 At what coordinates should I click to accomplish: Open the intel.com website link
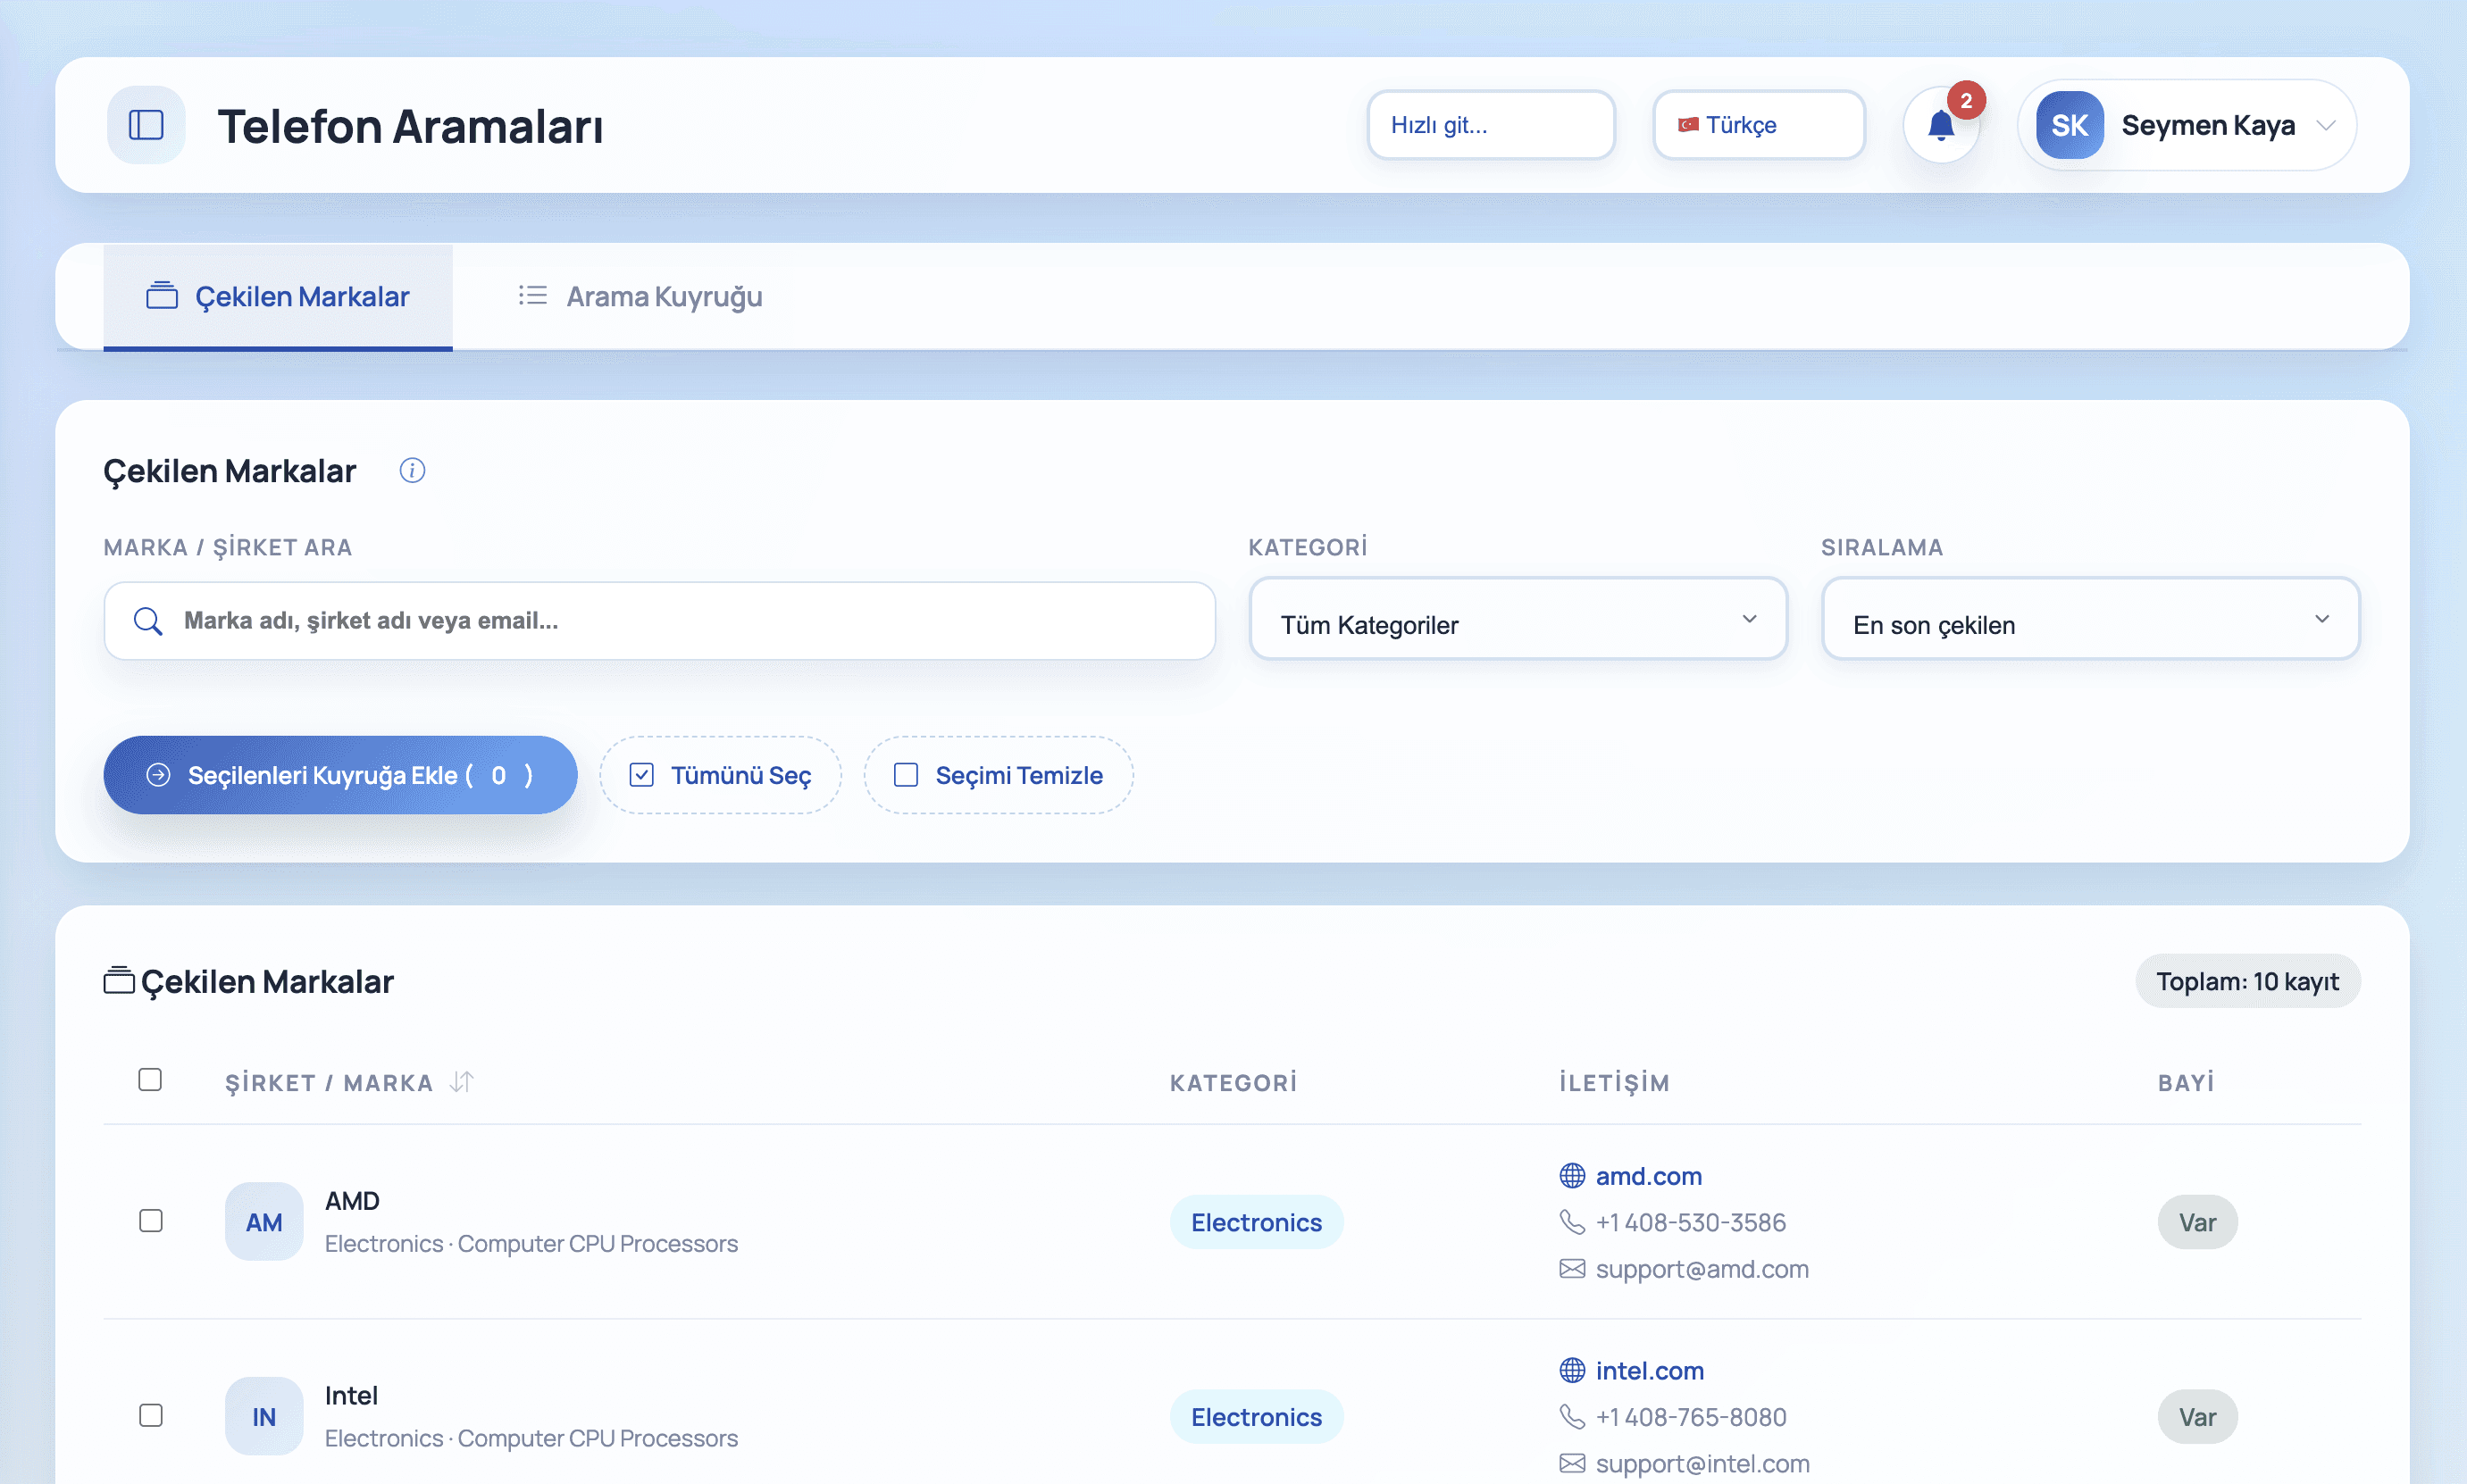coord(1649,1370)
